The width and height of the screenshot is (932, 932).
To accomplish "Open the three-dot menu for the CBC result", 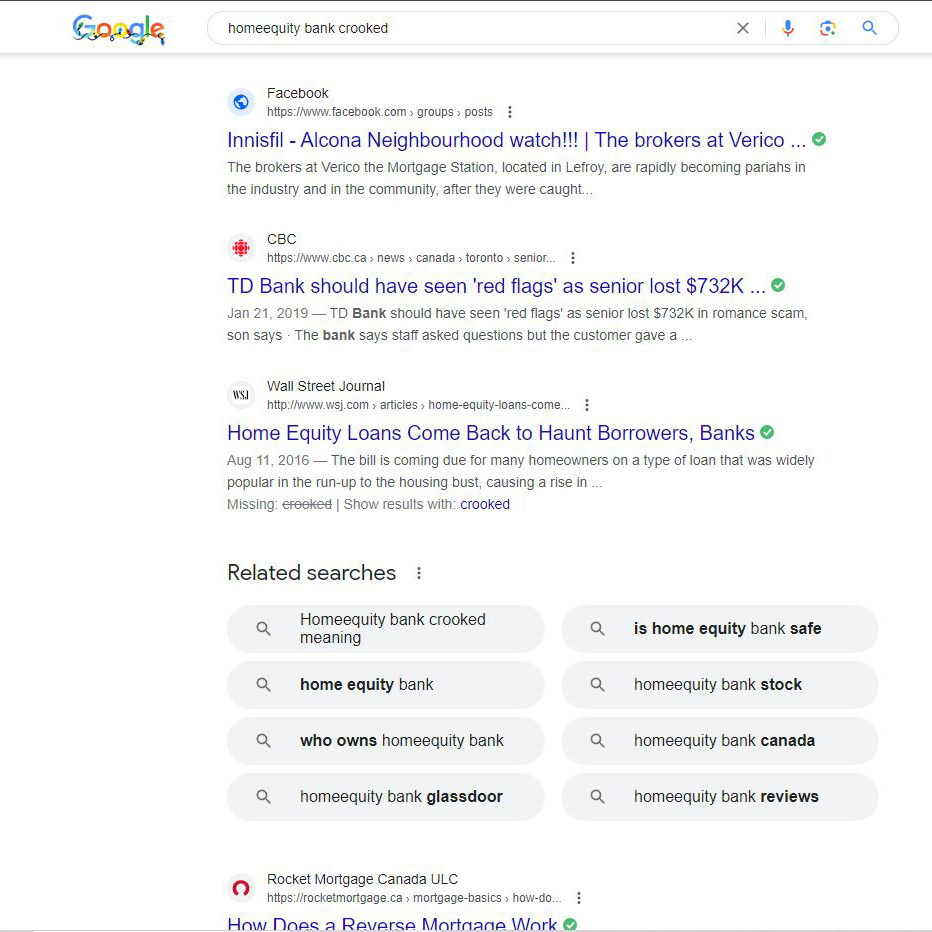I will [572, 258].
